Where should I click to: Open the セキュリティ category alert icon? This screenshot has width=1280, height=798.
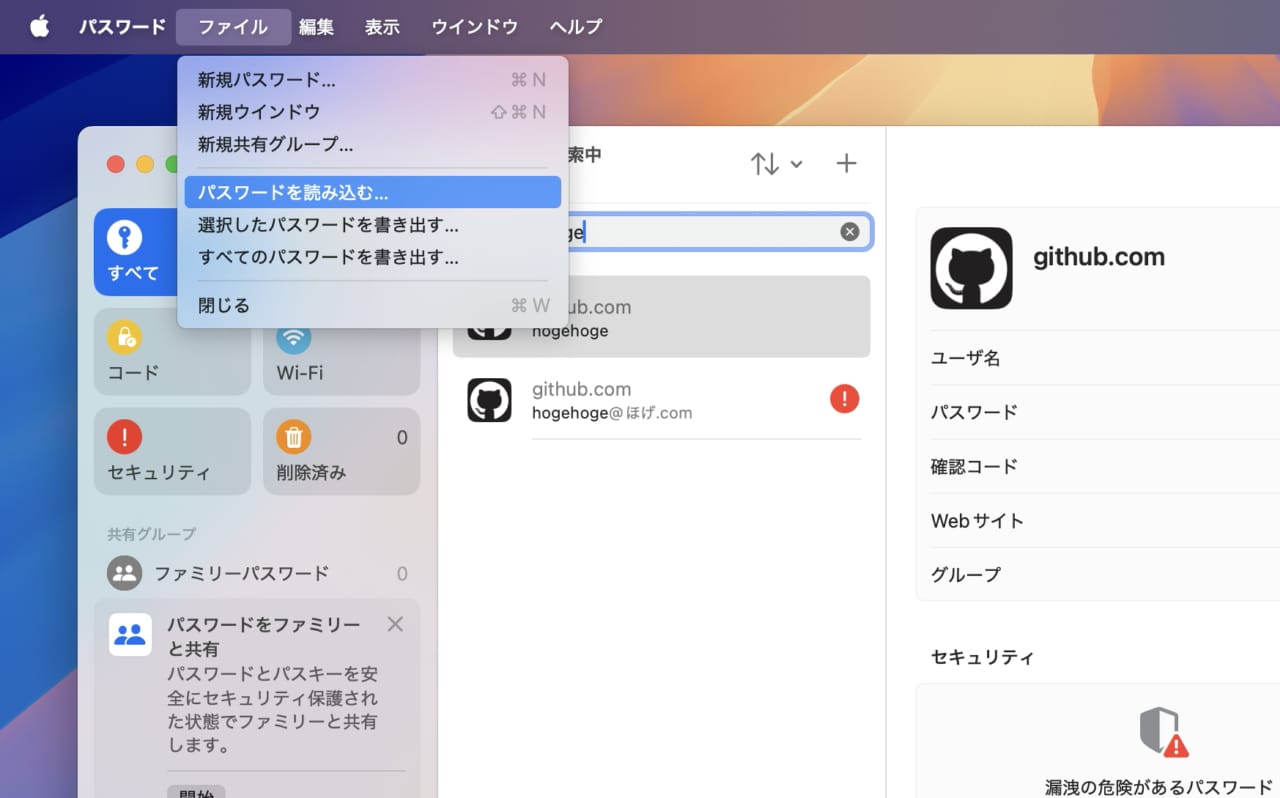click(x=125, y=437)
